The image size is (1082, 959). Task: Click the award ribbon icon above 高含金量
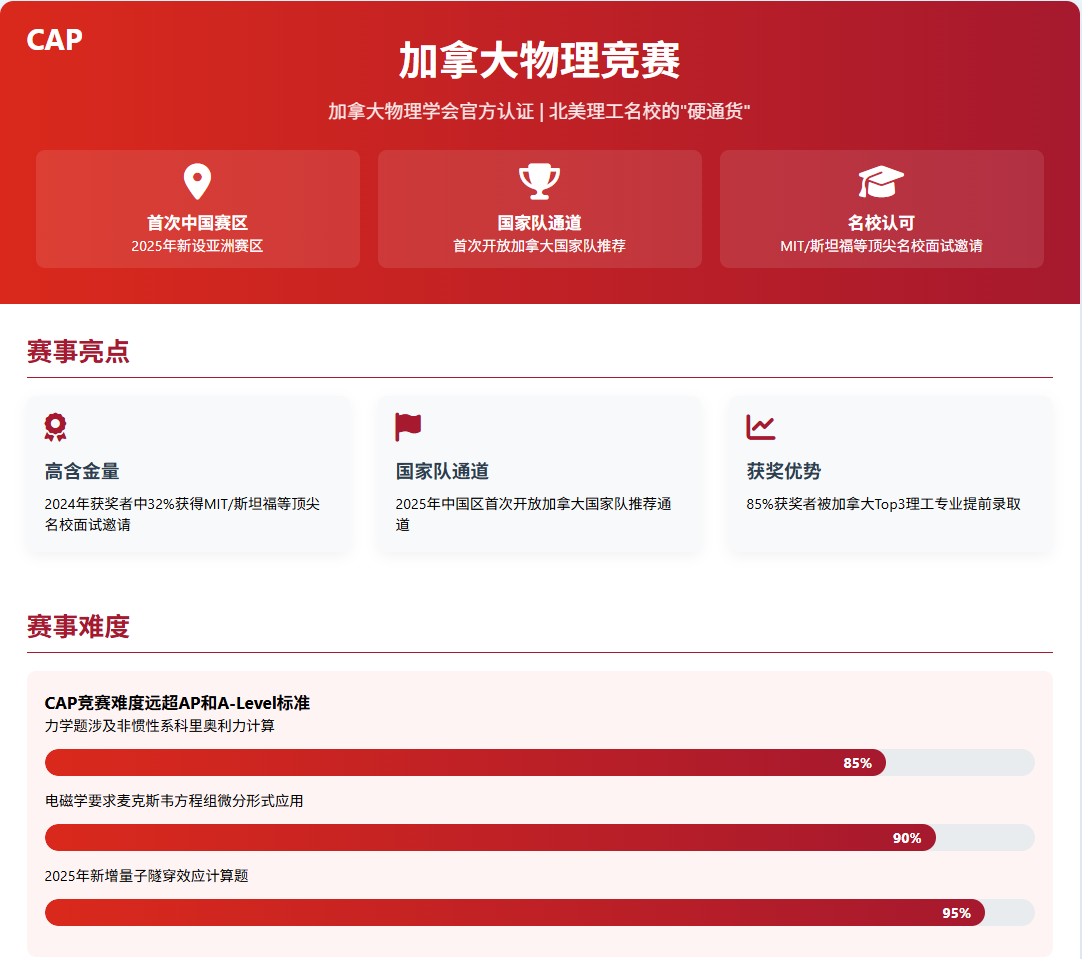point(55,427)
